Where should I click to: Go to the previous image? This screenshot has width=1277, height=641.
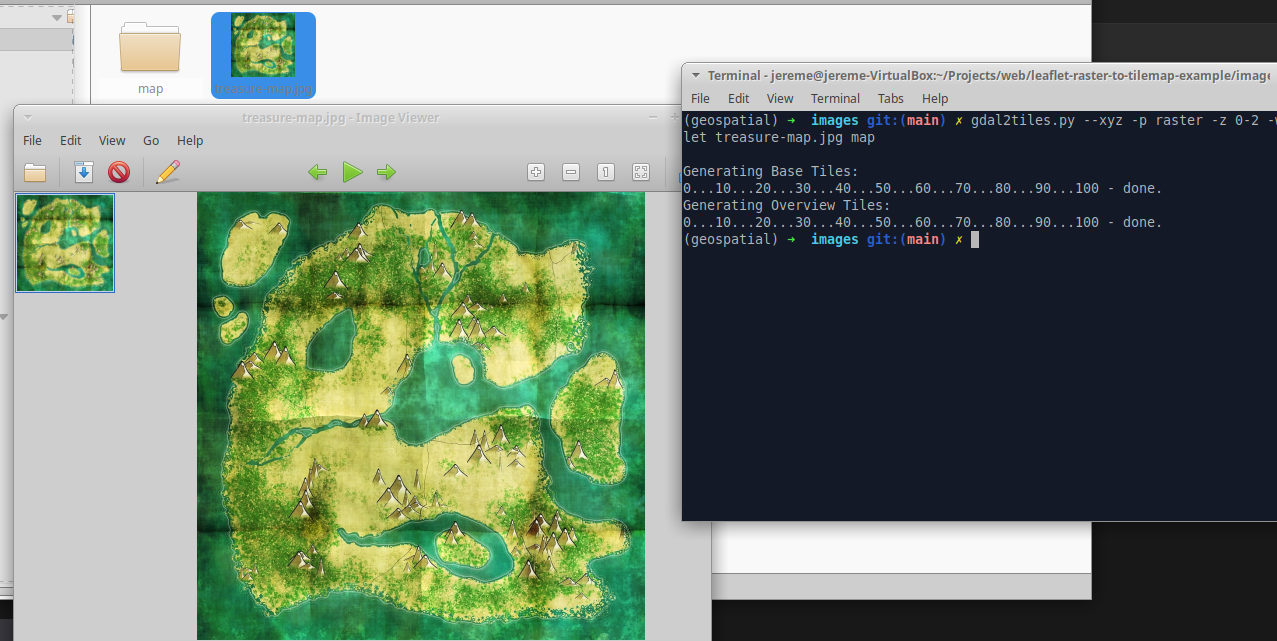pyautogui.click(x=317, y=172)
